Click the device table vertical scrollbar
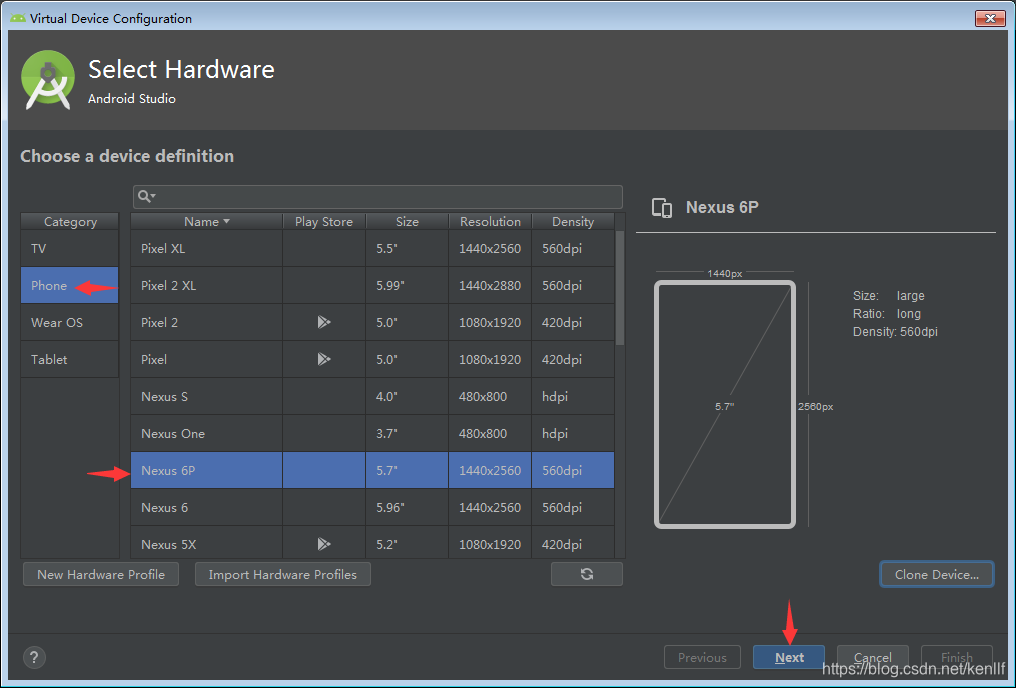 coord(619,288)
